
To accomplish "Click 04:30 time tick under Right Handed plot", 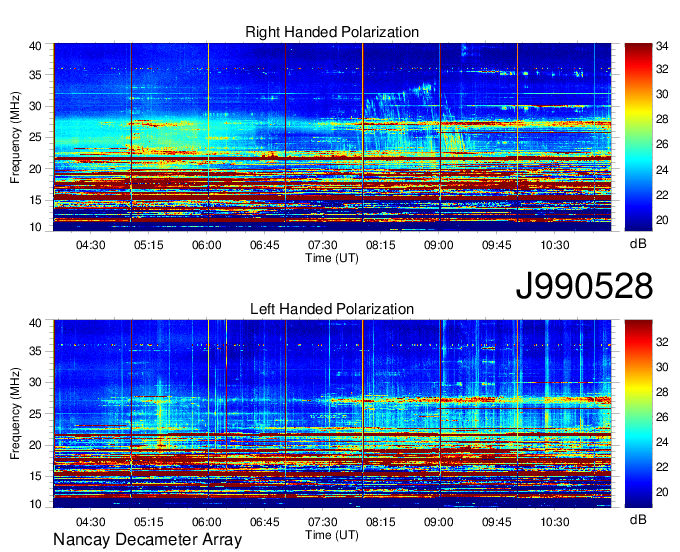I will coord(91,245).
